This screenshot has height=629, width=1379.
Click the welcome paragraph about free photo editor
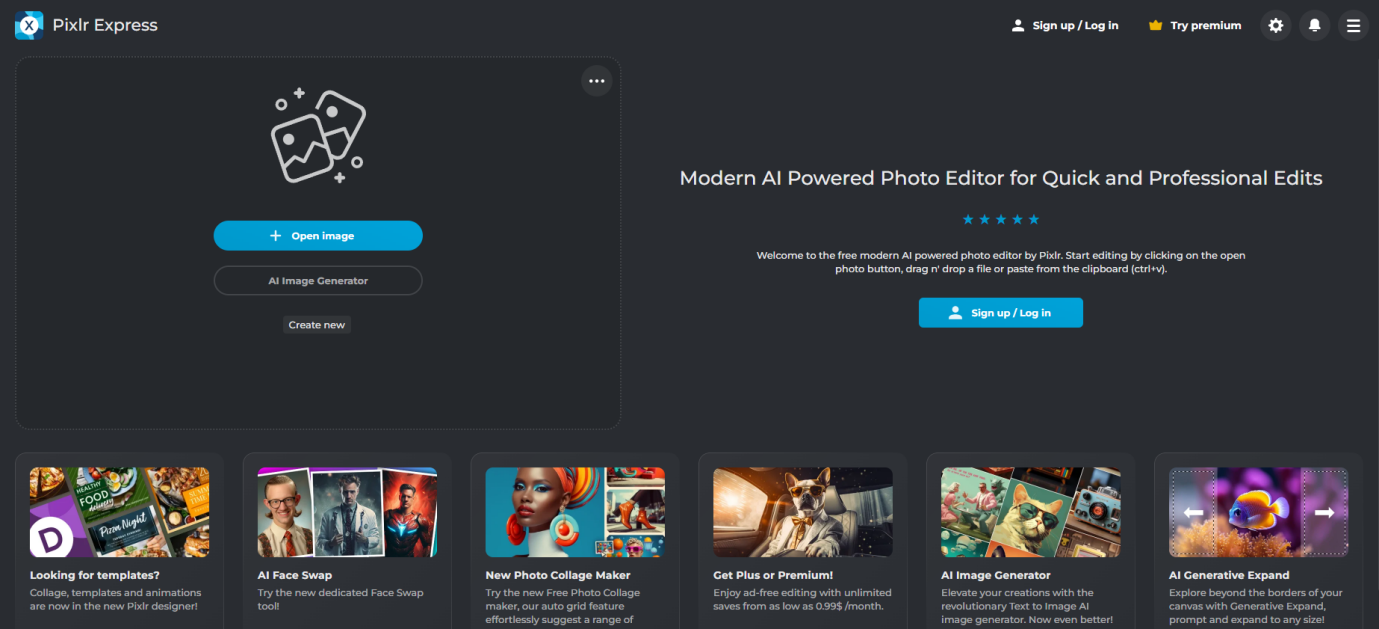click(x=1001, y=262)
